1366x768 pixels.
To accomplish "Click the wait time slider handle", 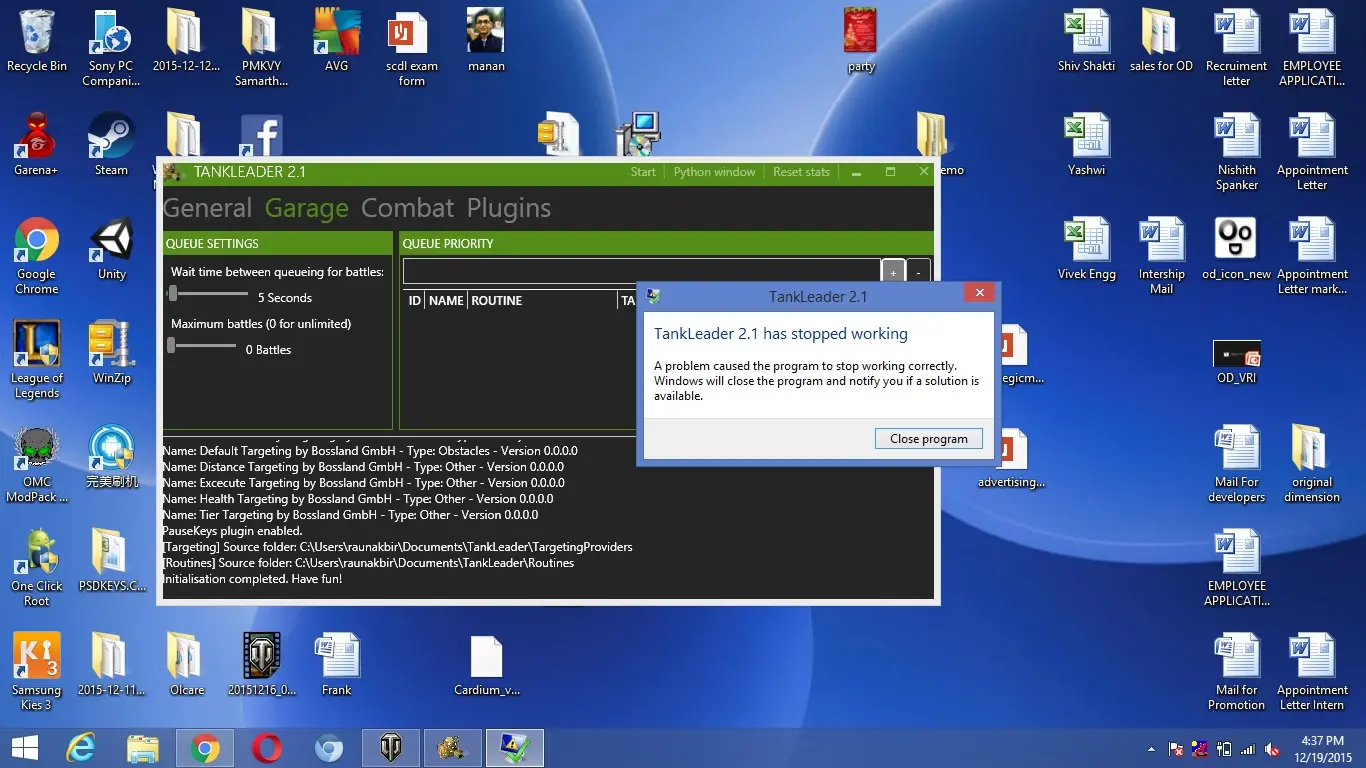I will 173,293.
